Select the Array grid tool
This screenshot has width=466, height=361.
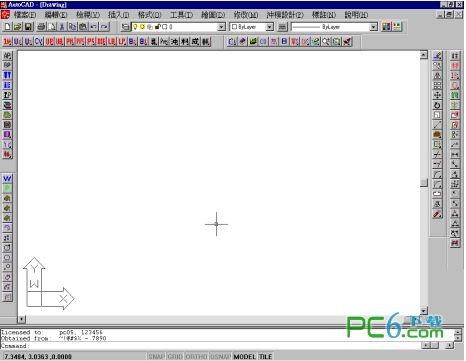pyautogui.click(x=437, y=86)
